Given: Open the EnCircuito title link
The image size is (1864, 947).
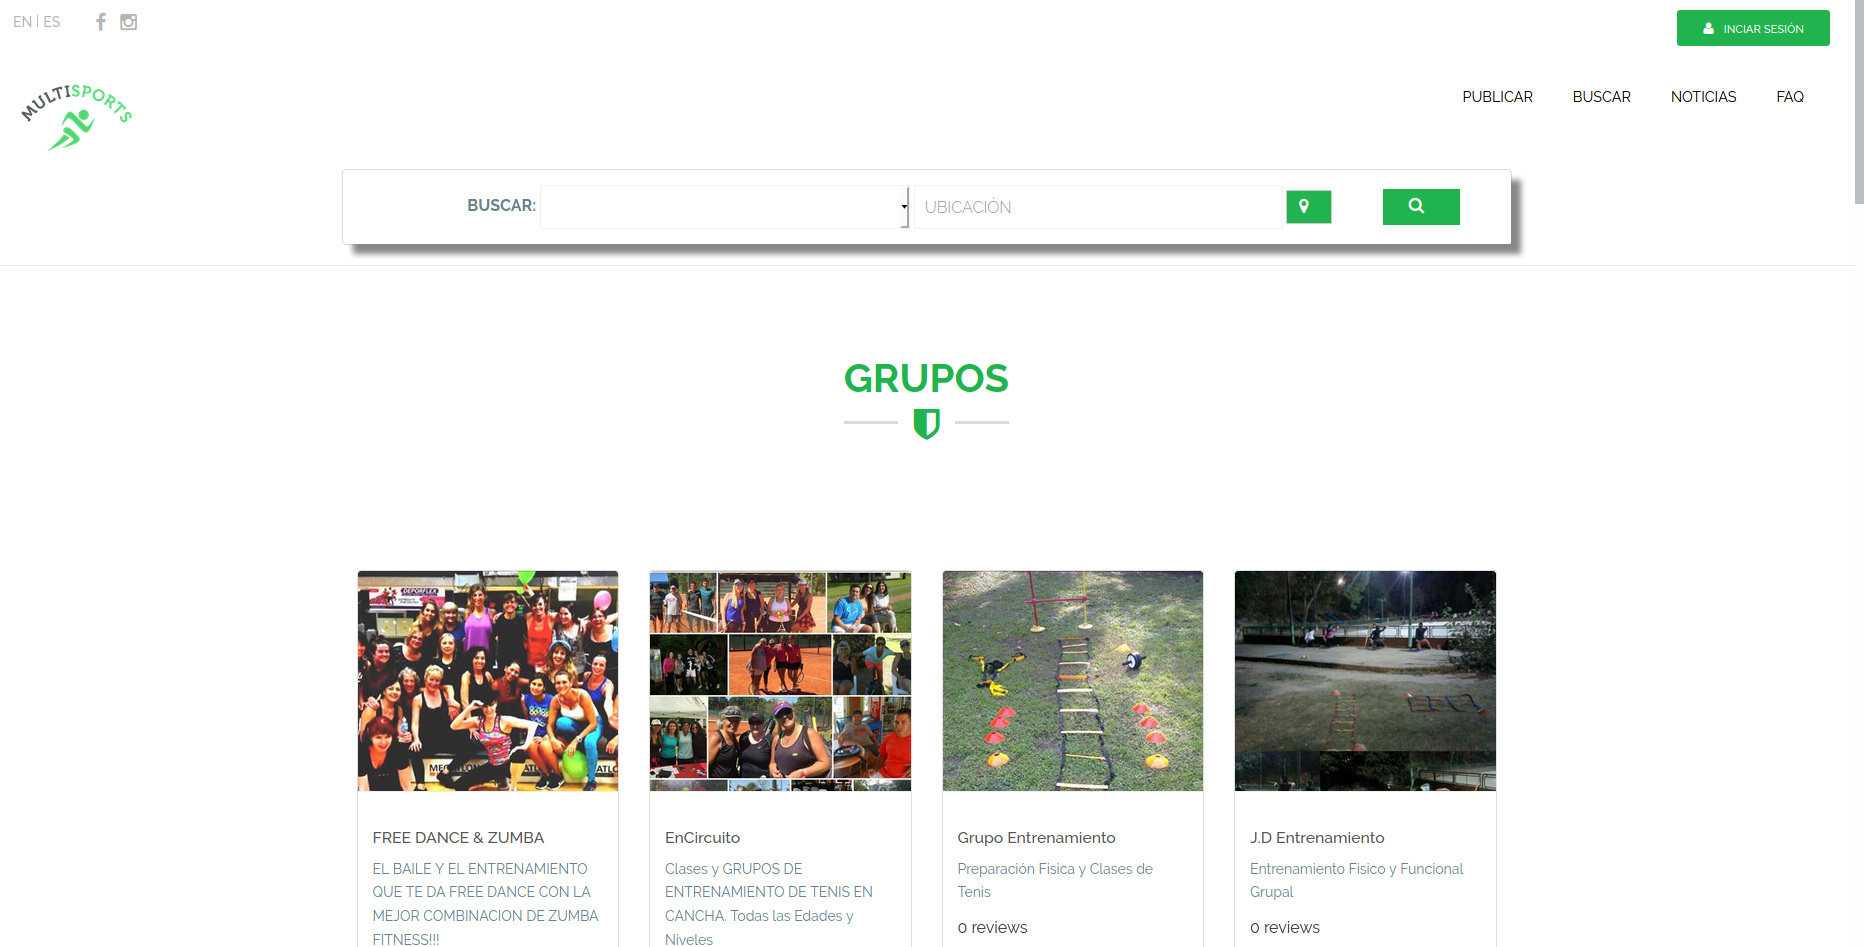Looking at the screenshot, I should pos(702,838).
